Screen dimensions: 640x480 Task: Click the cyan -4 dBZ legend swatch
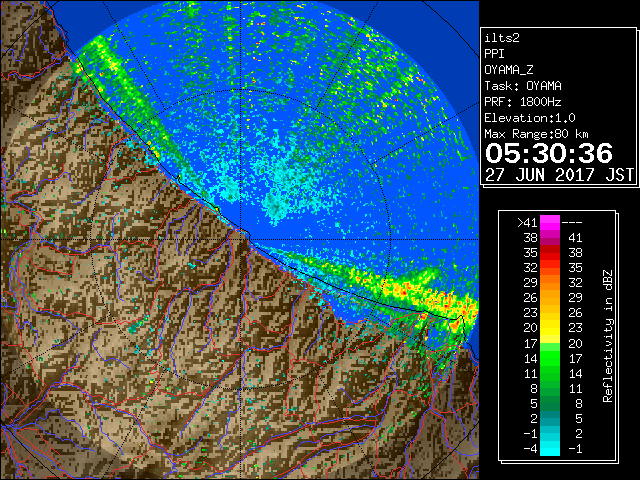tap(550, 448)
